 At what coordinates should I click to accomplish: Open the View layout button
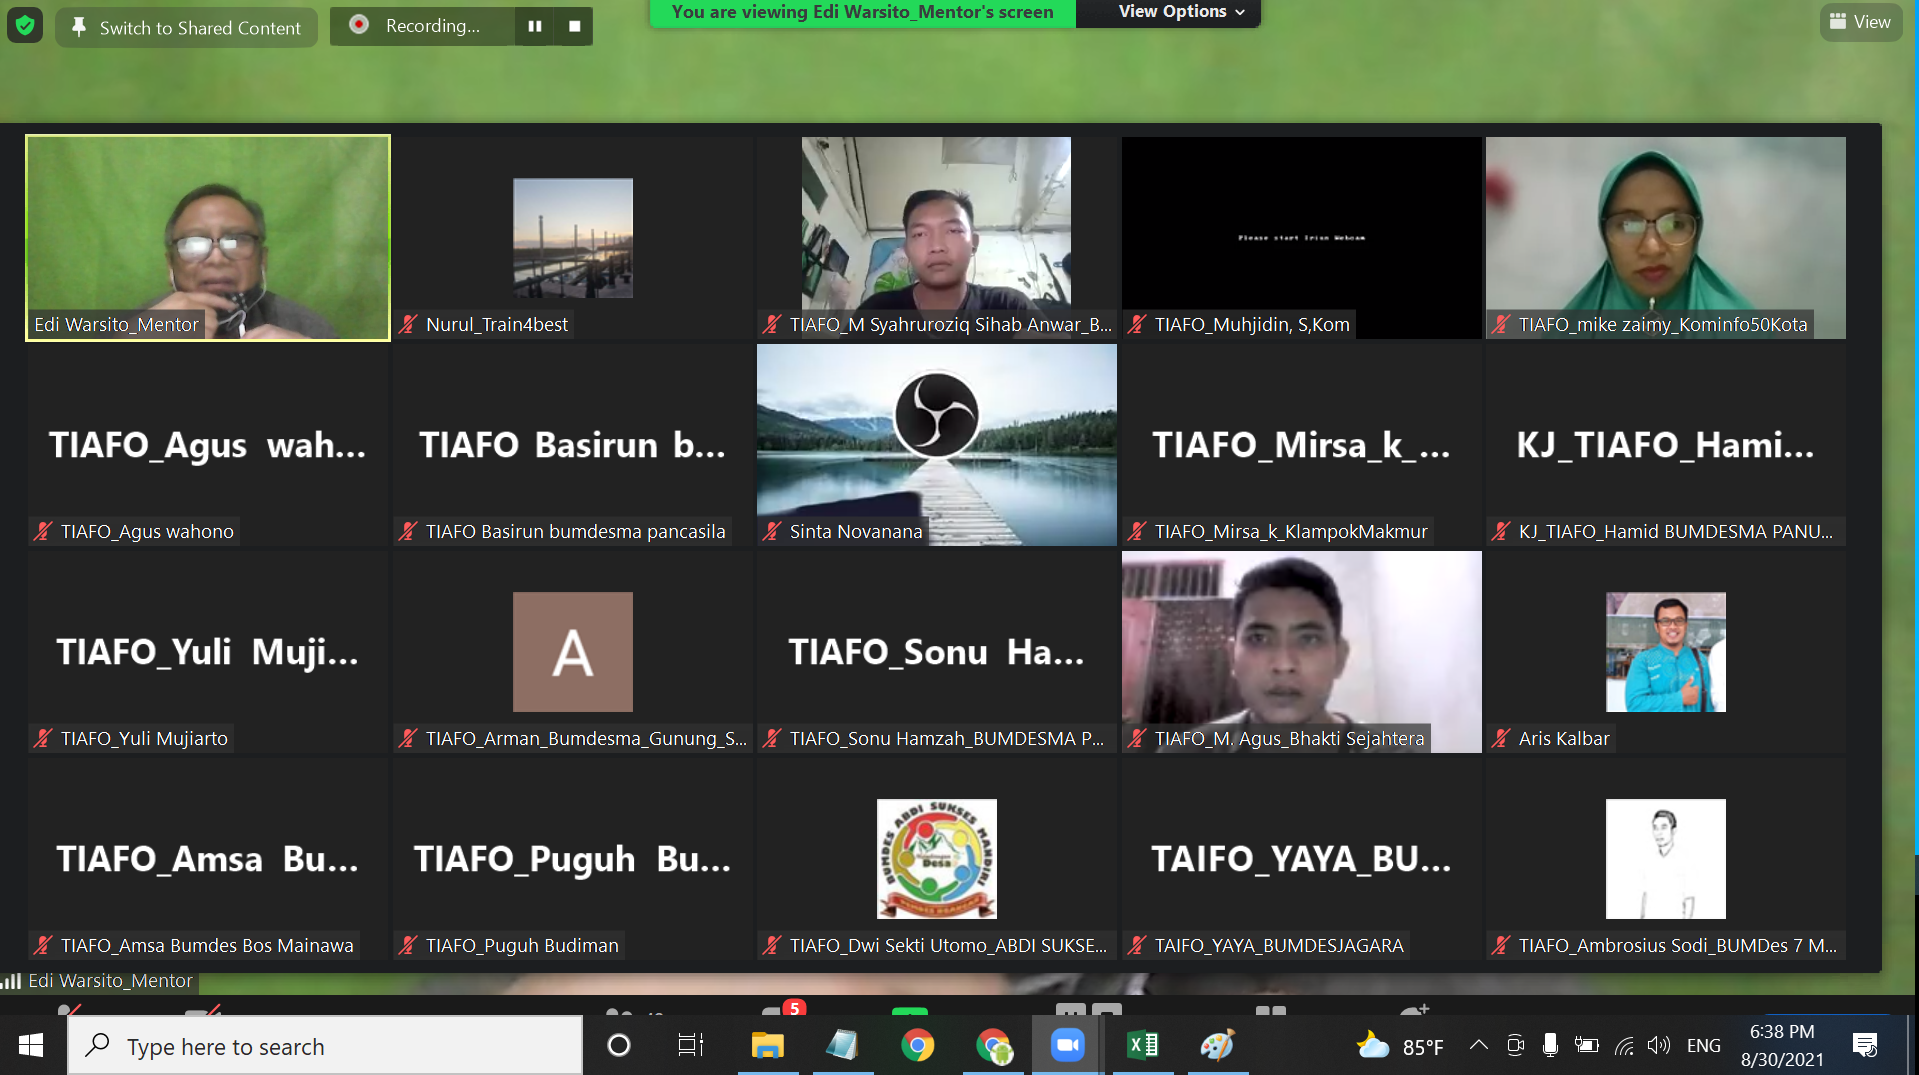[x=1860, y=22]
